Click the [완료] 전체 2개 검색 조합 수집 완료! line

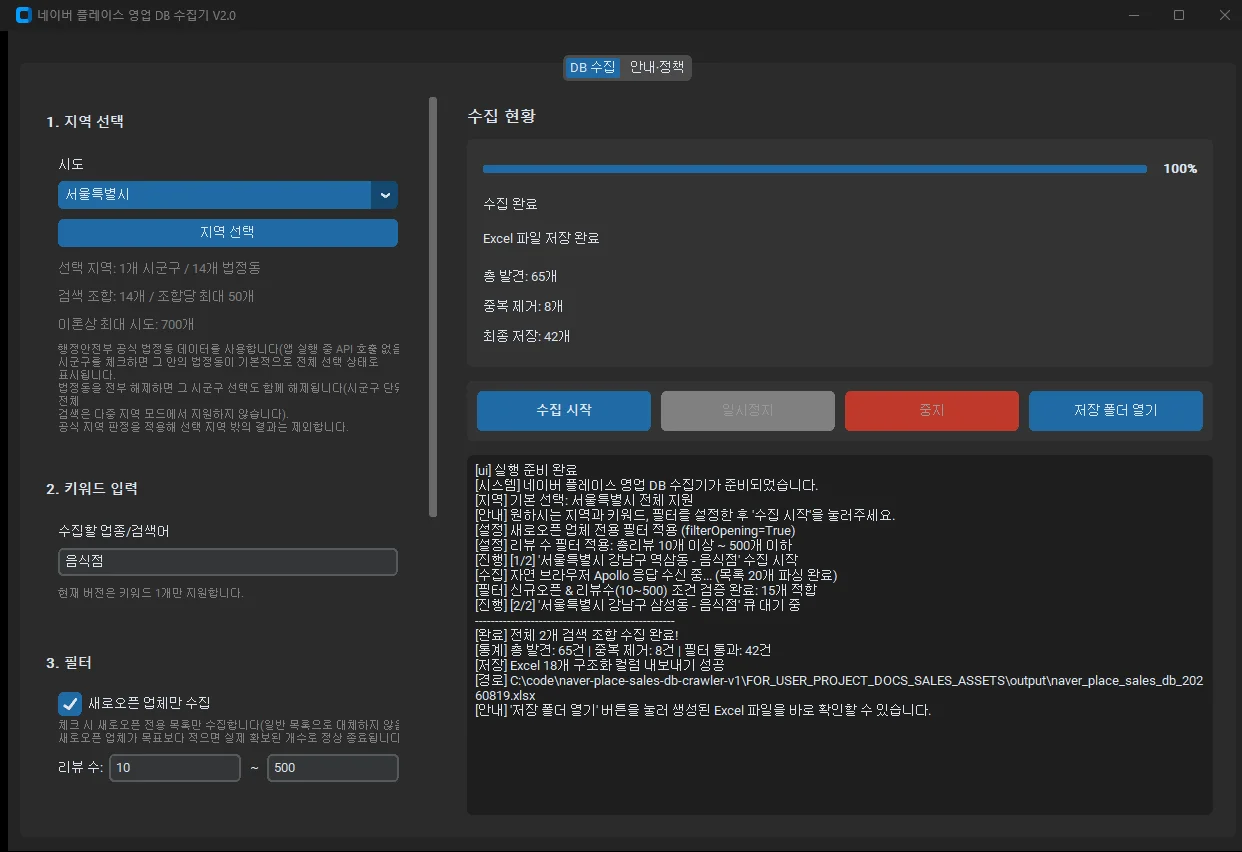577,635
